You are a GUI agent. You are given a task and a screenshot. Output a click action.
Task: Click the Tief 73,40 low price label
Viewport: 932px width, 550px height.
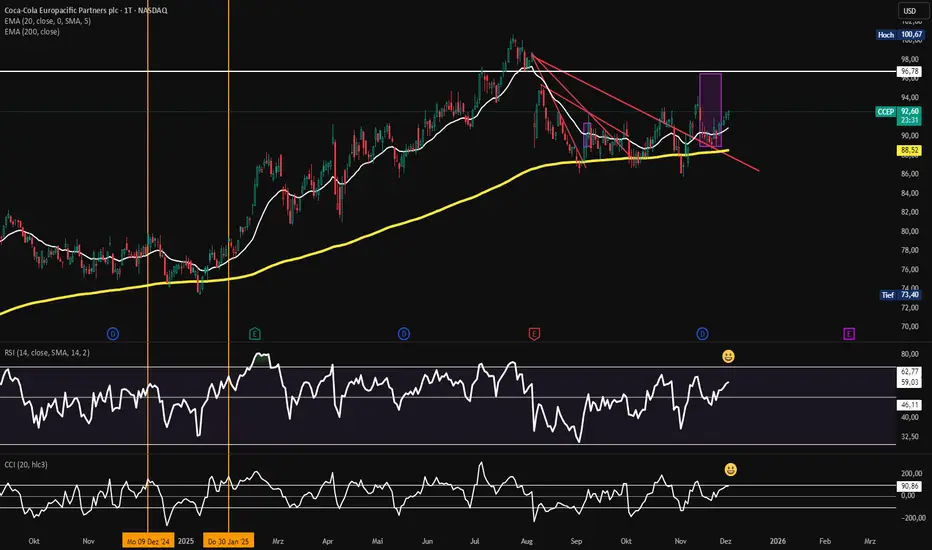tap(901, 295)
